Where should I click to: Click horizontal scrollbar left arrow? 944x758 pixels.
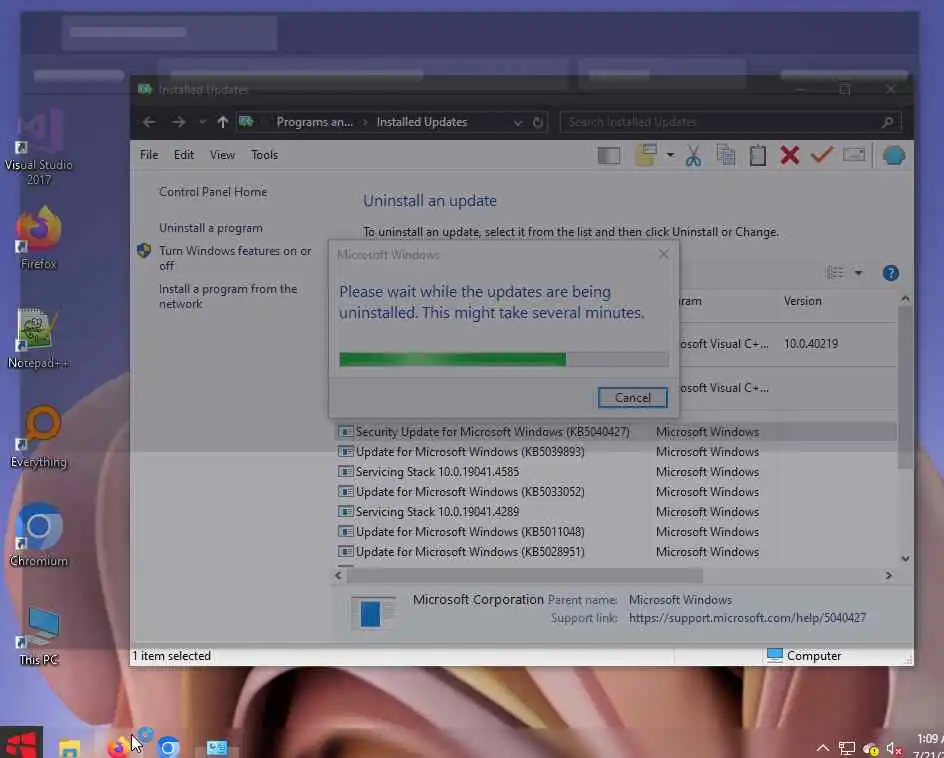[338, 576]
